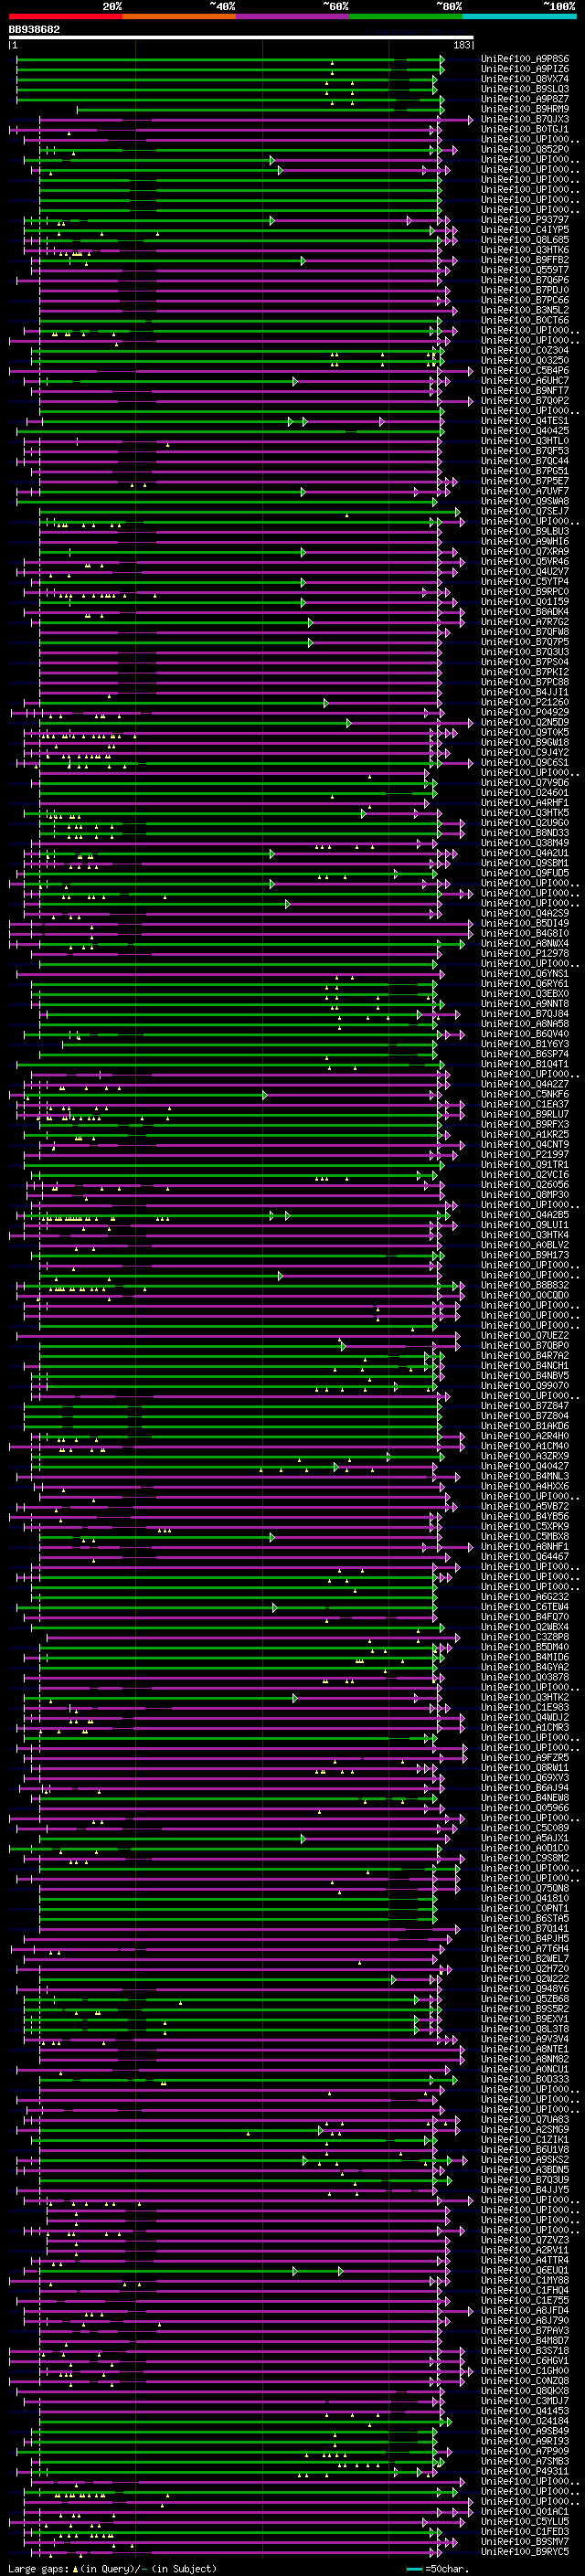This screenshot has width=585, height=2576.
Task: Open hit UniRef100_B9SLQ3
Action: tap(525, 89)
